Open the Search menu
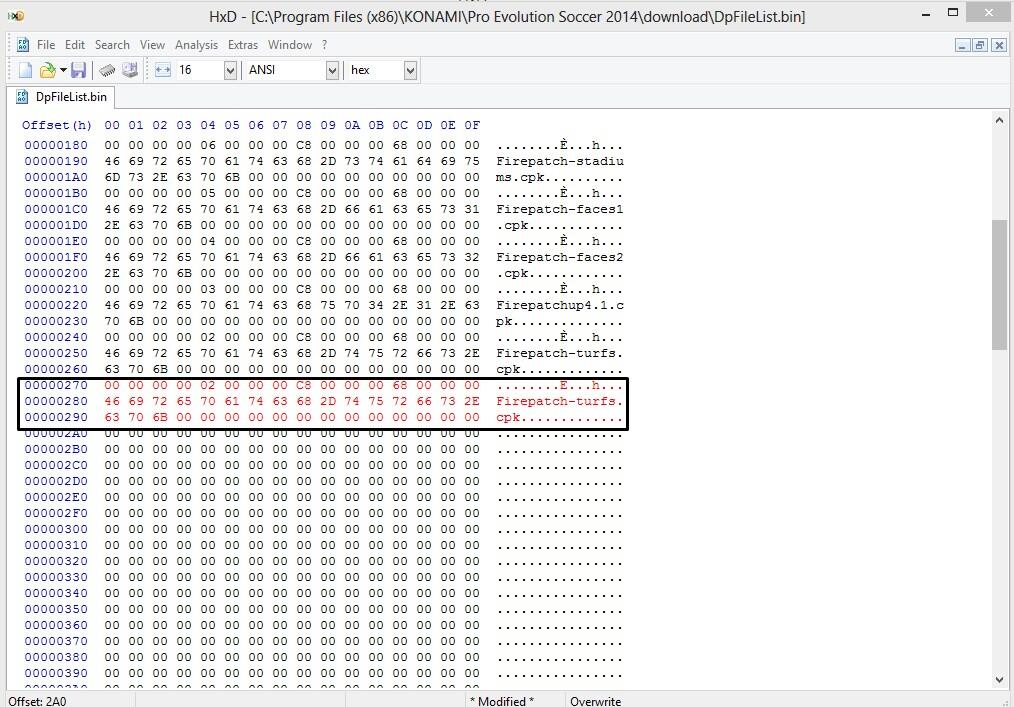This screenshot has height=707, width=1014. pyautogui.click(x=113, y=45)
